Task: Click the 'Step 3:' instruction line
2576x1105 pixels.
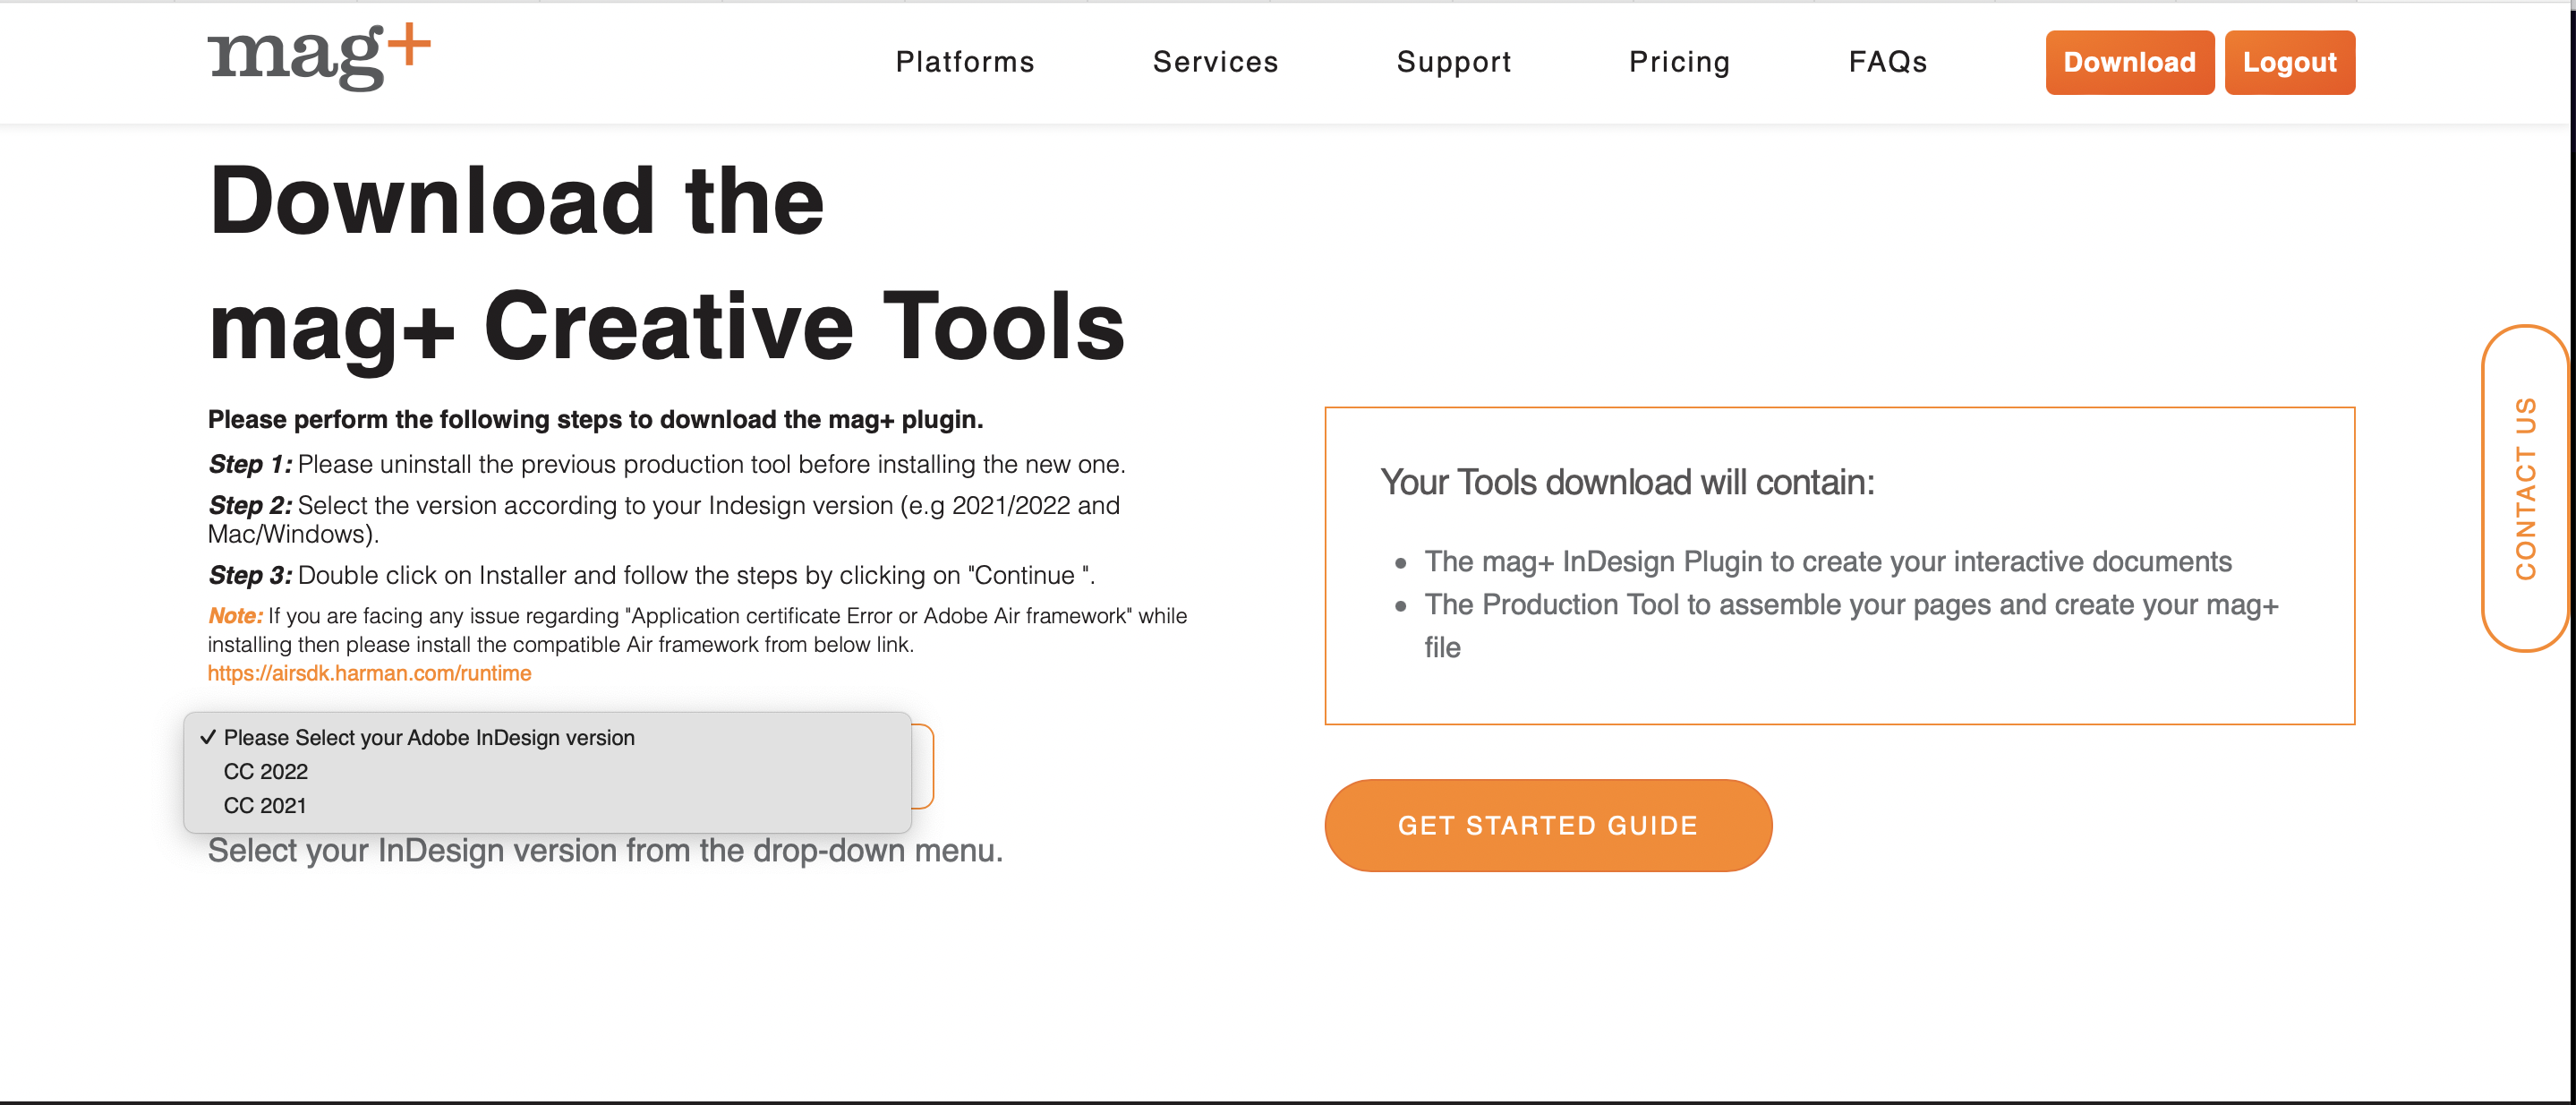Action: (651, 575)
